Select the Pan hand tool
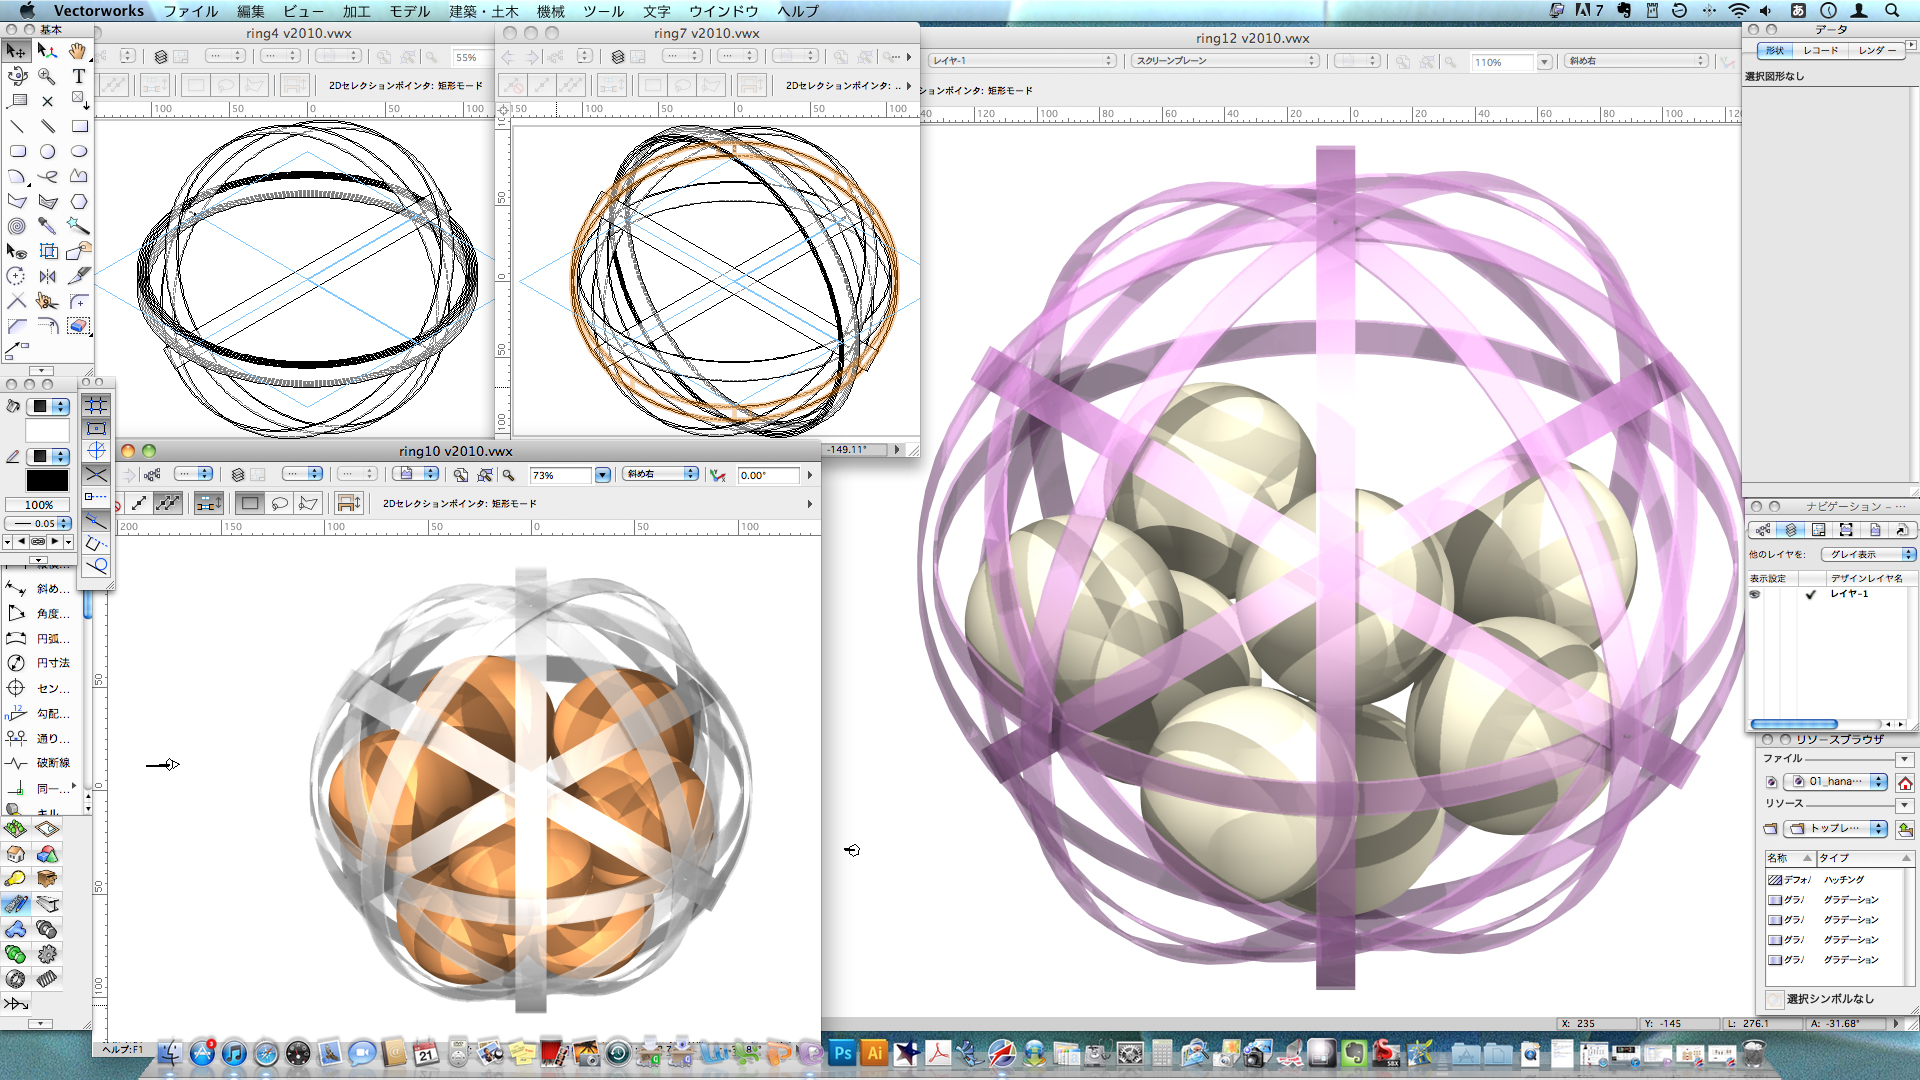Image resolution: width=1920 pixels, height=1080 pixels. 78,51
